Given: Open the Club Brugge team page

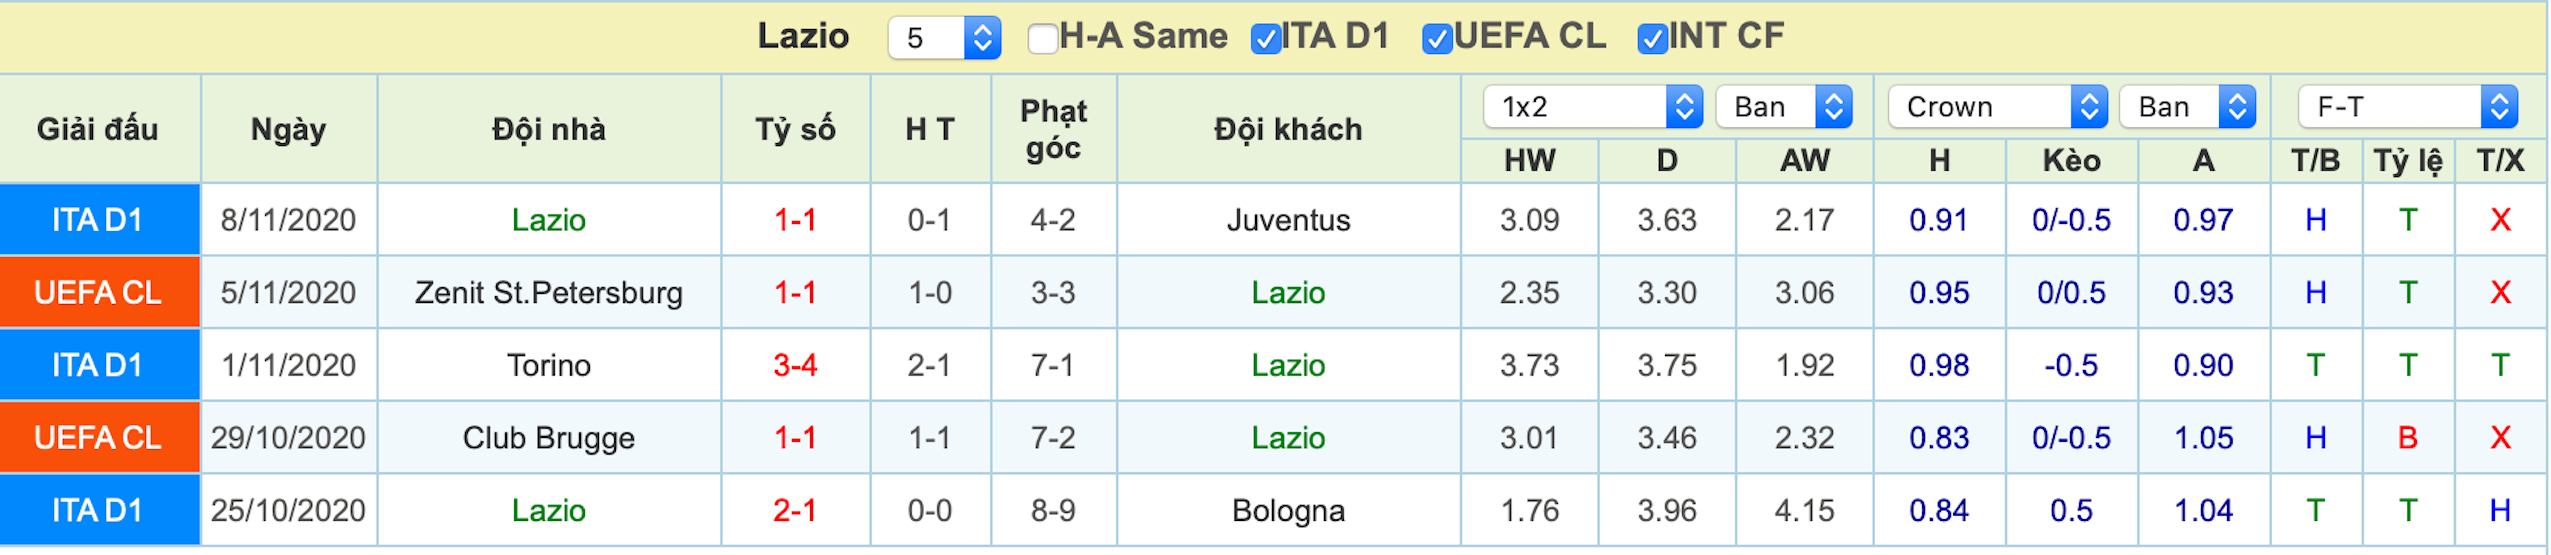Looking at the screenshot, I should pos(548,438).
